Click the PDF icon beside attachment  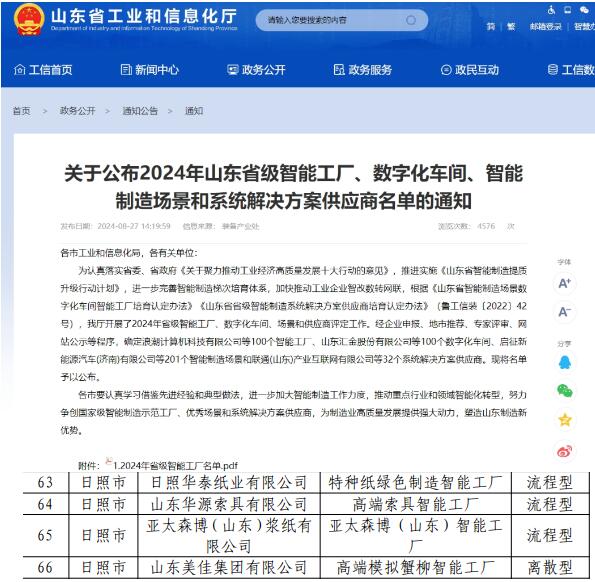click(109, 462)
